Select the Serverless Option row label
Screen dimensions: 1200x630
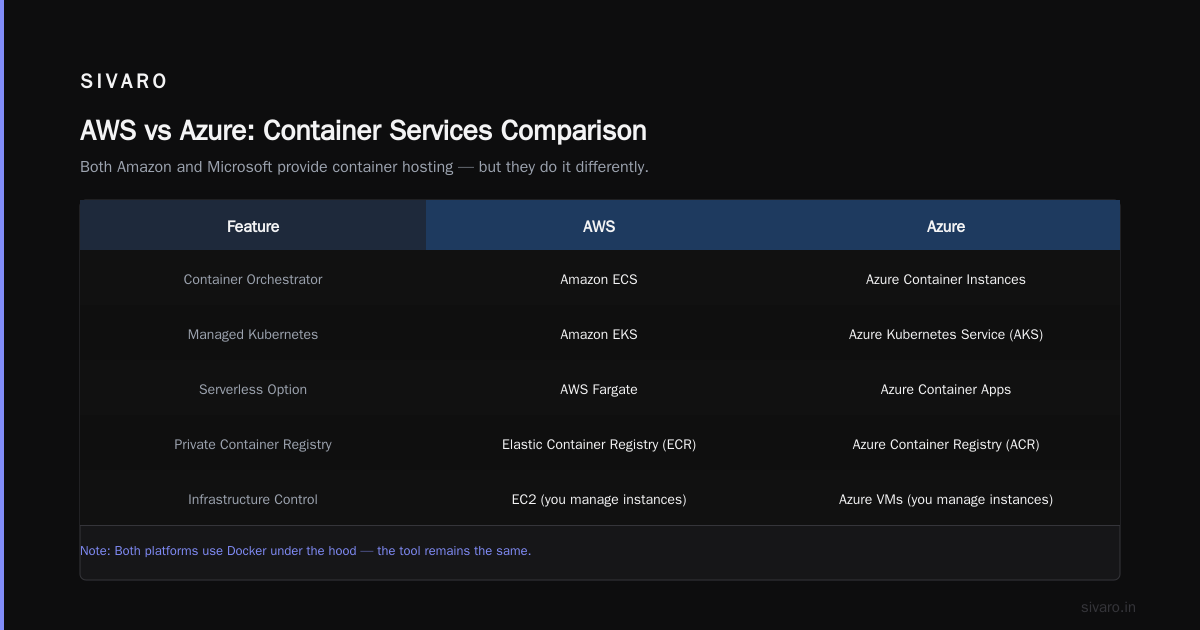pos(253,389)
